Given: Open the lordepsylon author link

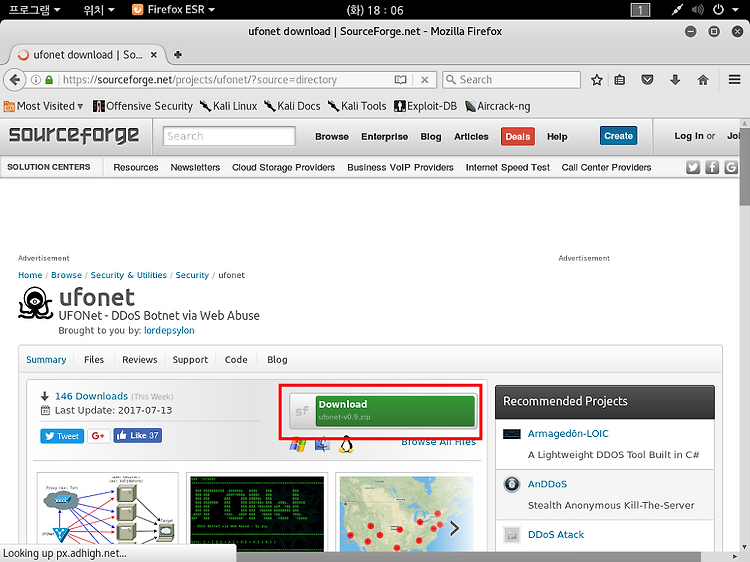Looking at the screenshot, I should (169, 331).
